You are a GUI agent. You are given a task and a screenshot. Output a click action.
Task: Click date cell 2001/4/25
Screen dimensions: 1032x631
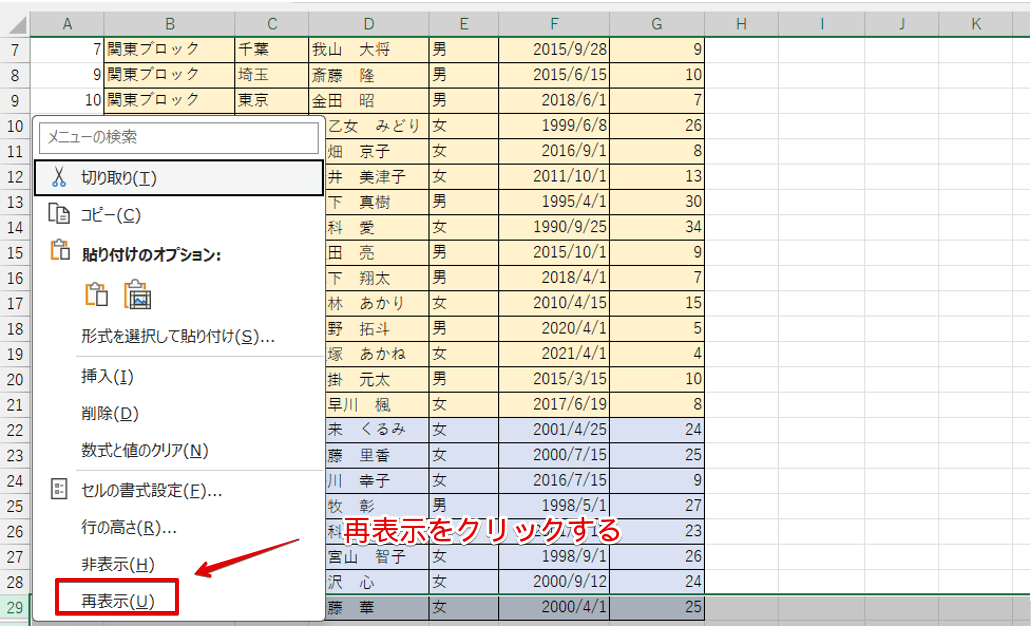[x=554, y=430]
